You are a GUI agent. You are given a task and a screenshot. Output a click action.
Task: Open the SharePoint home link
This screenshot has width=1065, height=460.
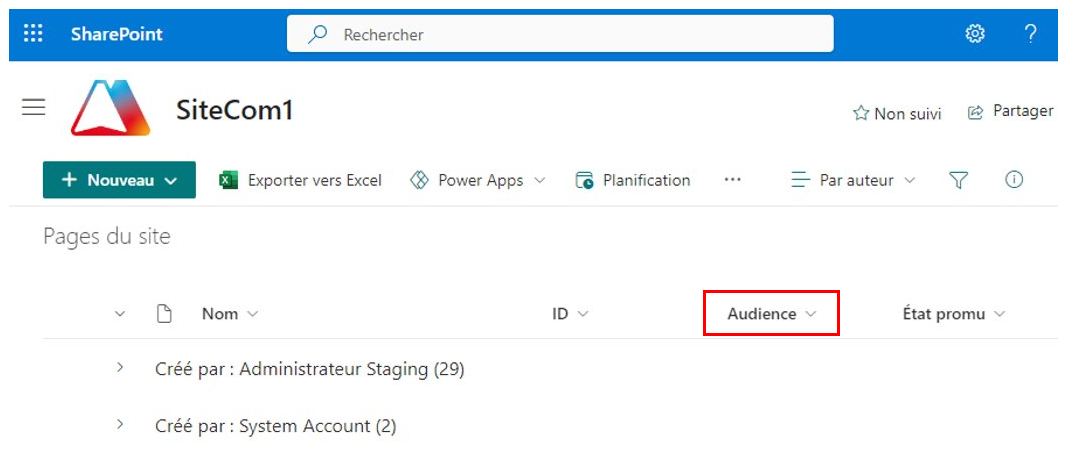pyautogui.click(x=116, y=34)
